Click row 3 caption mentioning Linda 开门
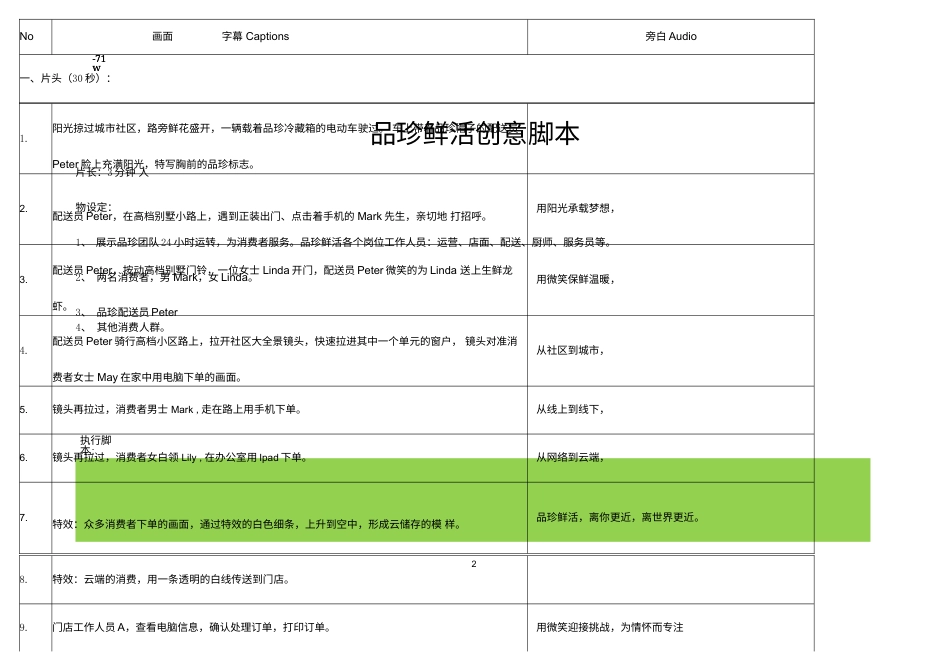Image resolution: width=950 pixels, height=672 pixels. (x=282, y=270)
